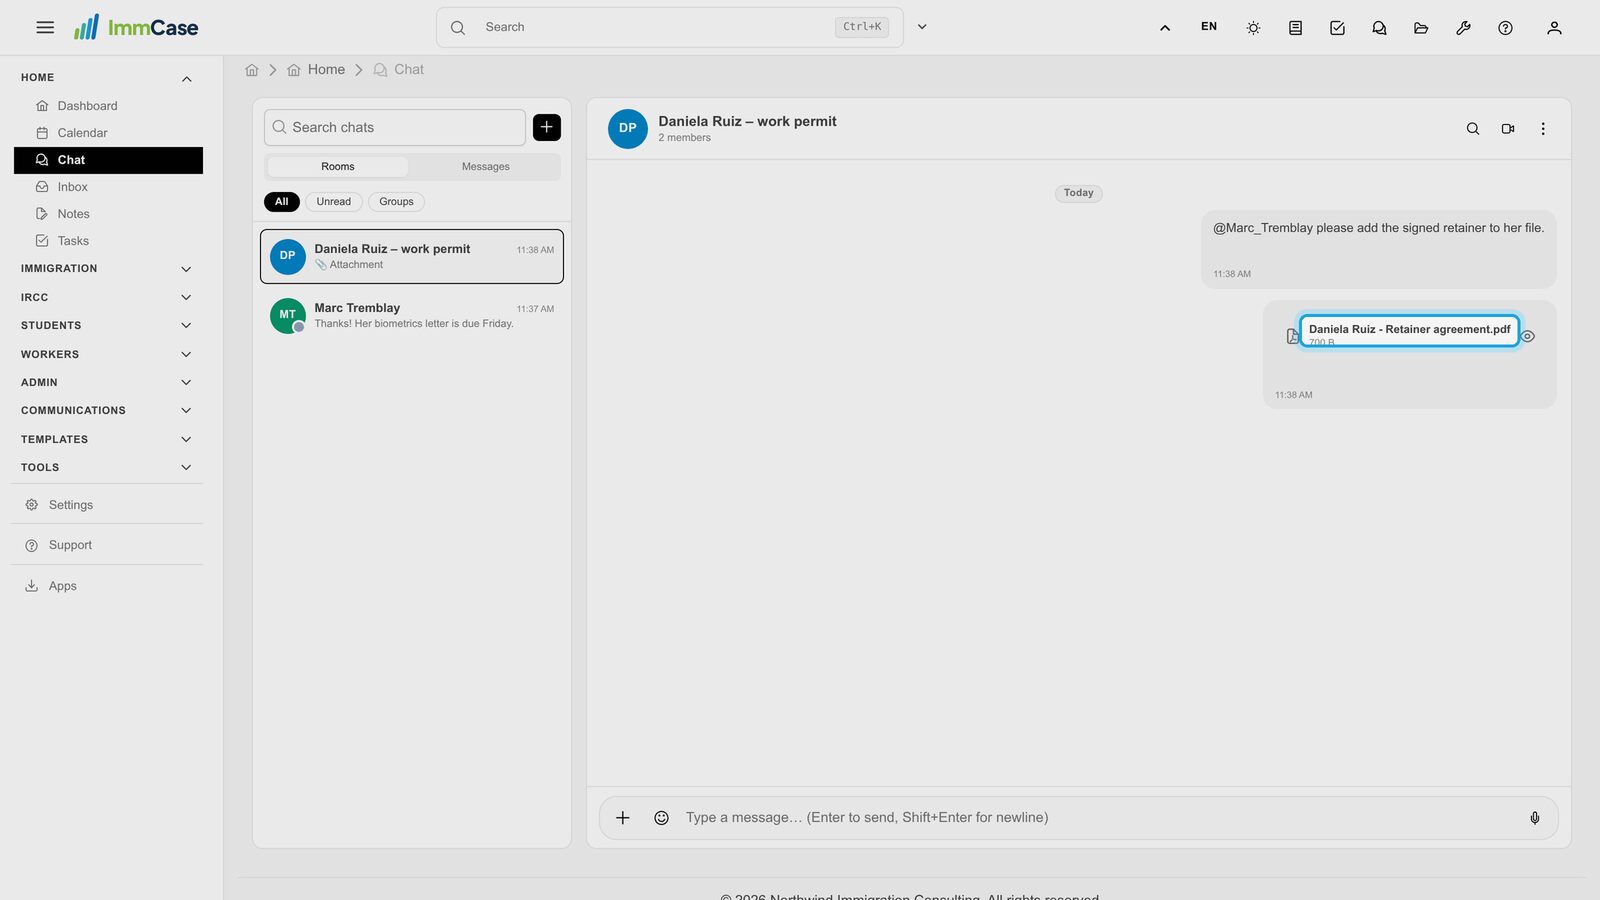Viewport: 1600px width, 900px height.
Task: Open the user profile icon
Action: (1554, 28)
